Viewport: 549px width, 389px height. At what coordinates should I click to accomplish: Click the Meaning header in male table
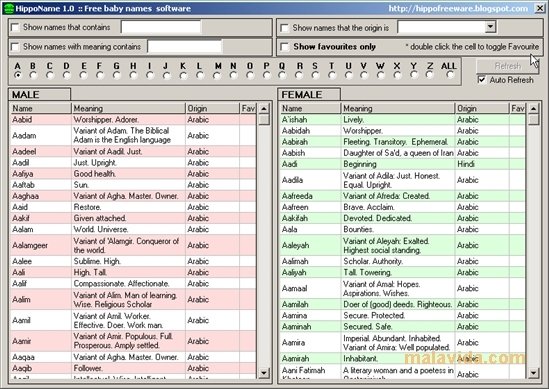click(128, 108)
